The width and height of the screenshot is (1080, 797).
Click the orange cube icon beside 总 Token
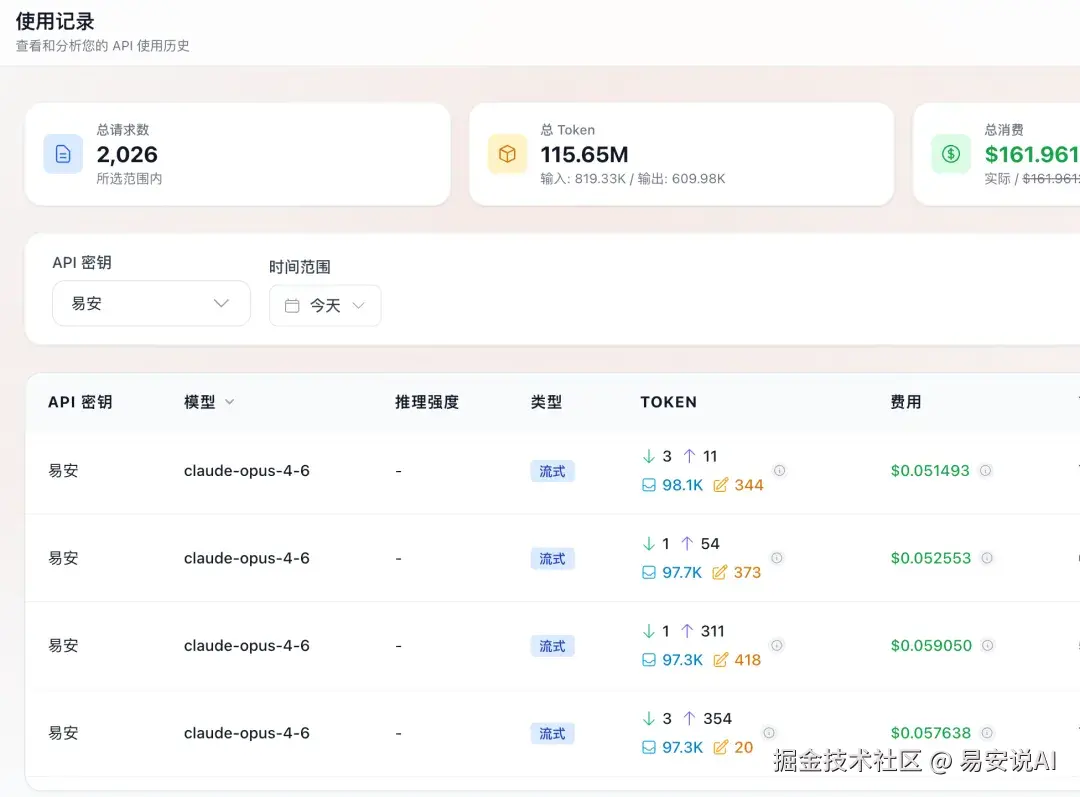(507, 154)
